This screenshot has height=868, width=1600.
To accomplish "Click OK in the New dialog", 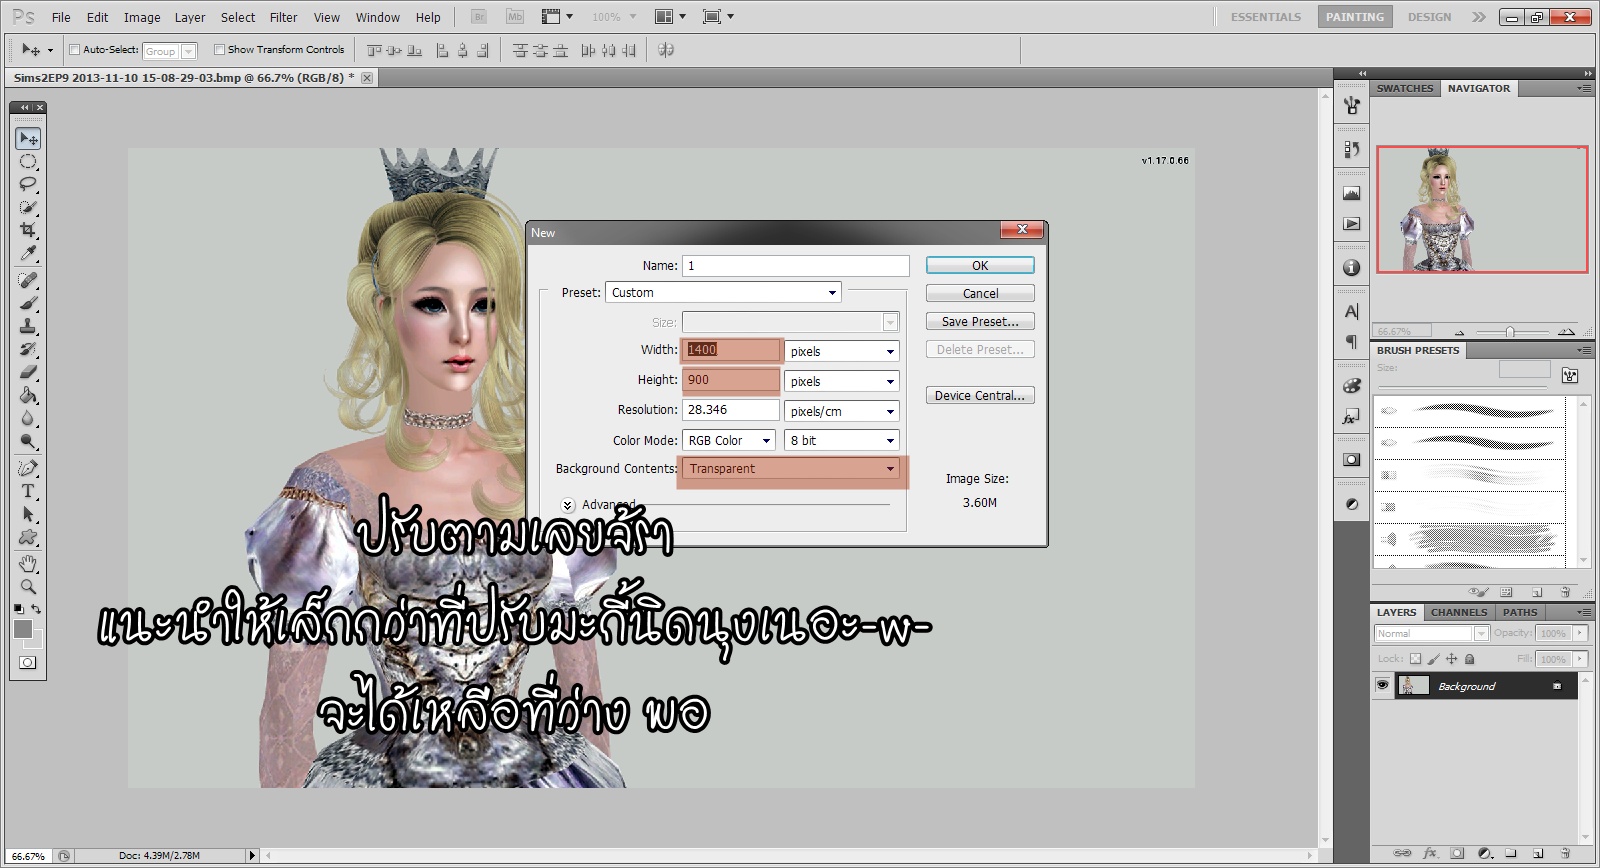I will coord(980,265).
